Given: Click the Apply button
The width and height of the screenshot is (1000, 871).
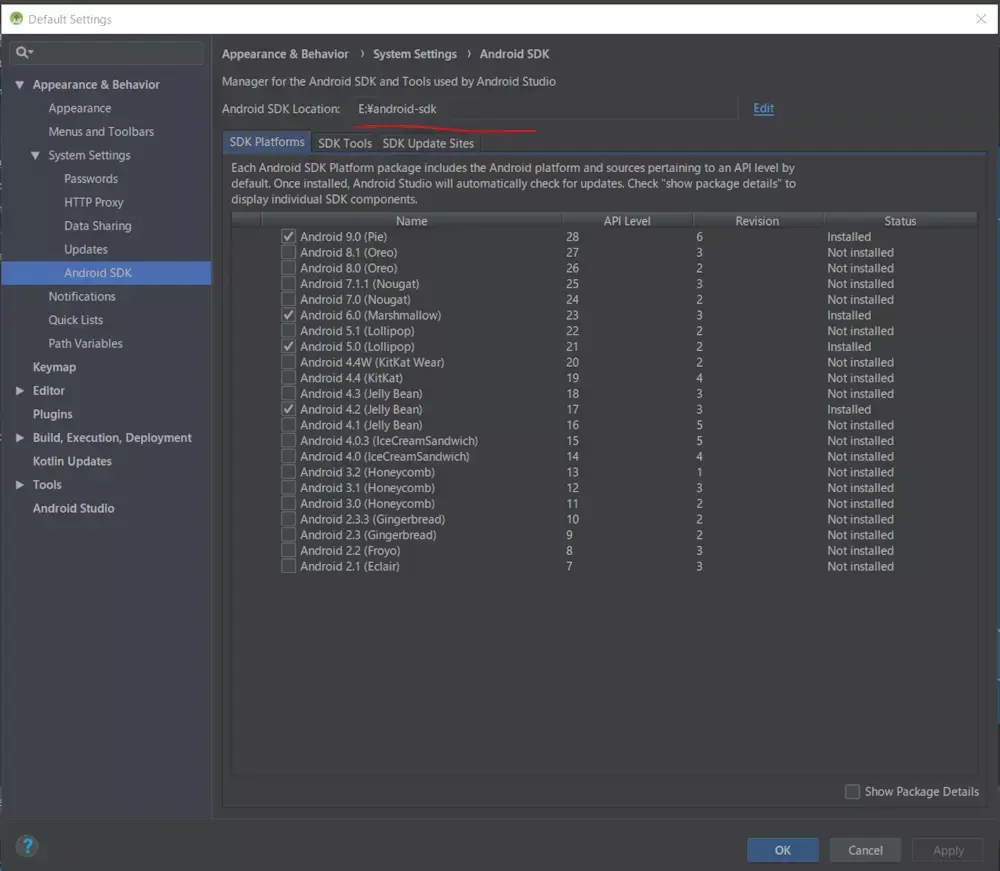Looking at the screenshot, I should pos(948,850).
